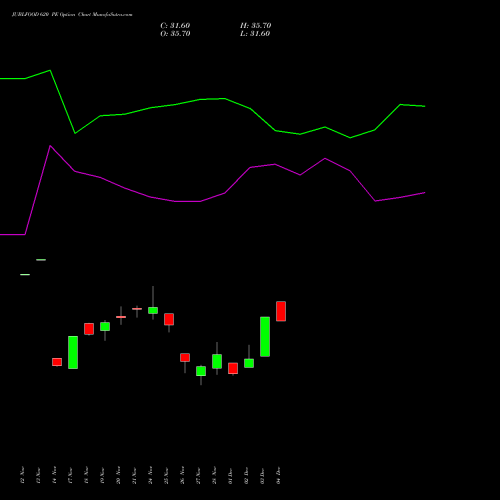Select the 13 Nov date label

tap(38, 475)
